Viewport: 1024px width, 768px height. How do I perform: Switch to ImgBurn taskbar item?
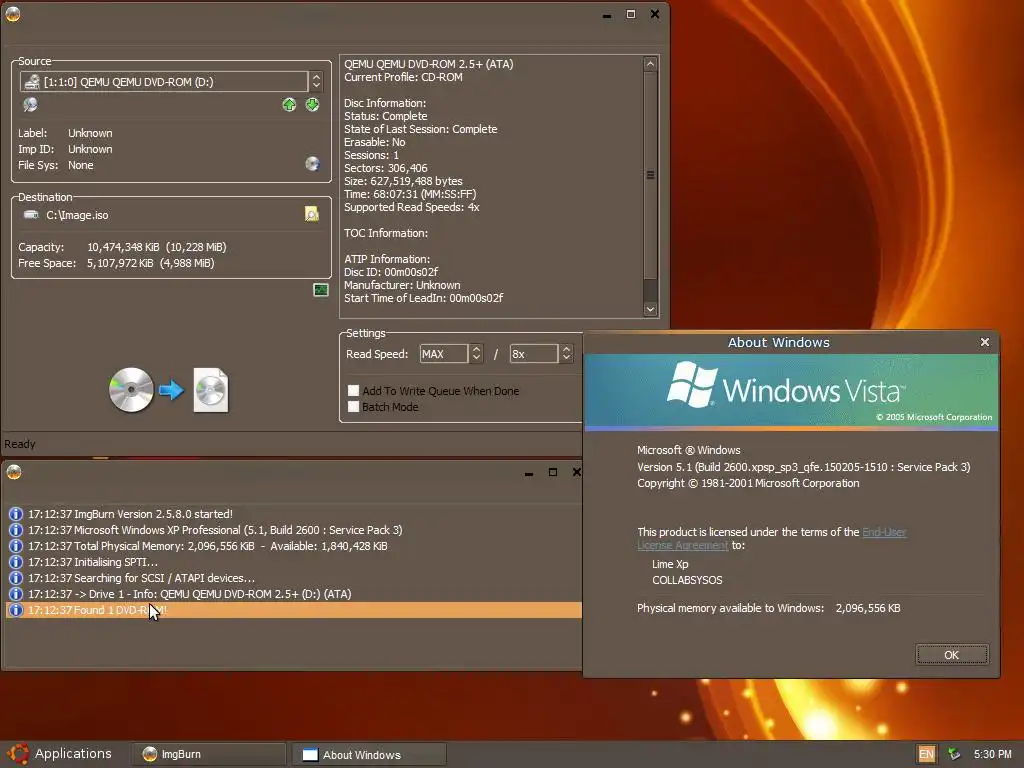click(208, 754)
